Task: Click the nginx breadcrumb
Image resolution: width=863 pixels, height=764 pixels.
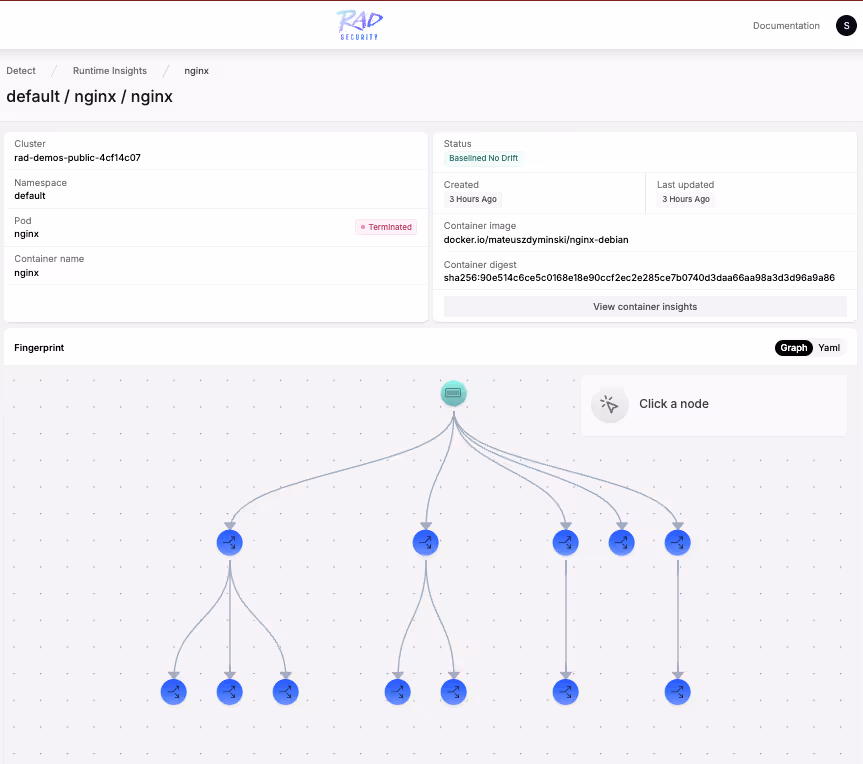Action: [x=196, y=71]
